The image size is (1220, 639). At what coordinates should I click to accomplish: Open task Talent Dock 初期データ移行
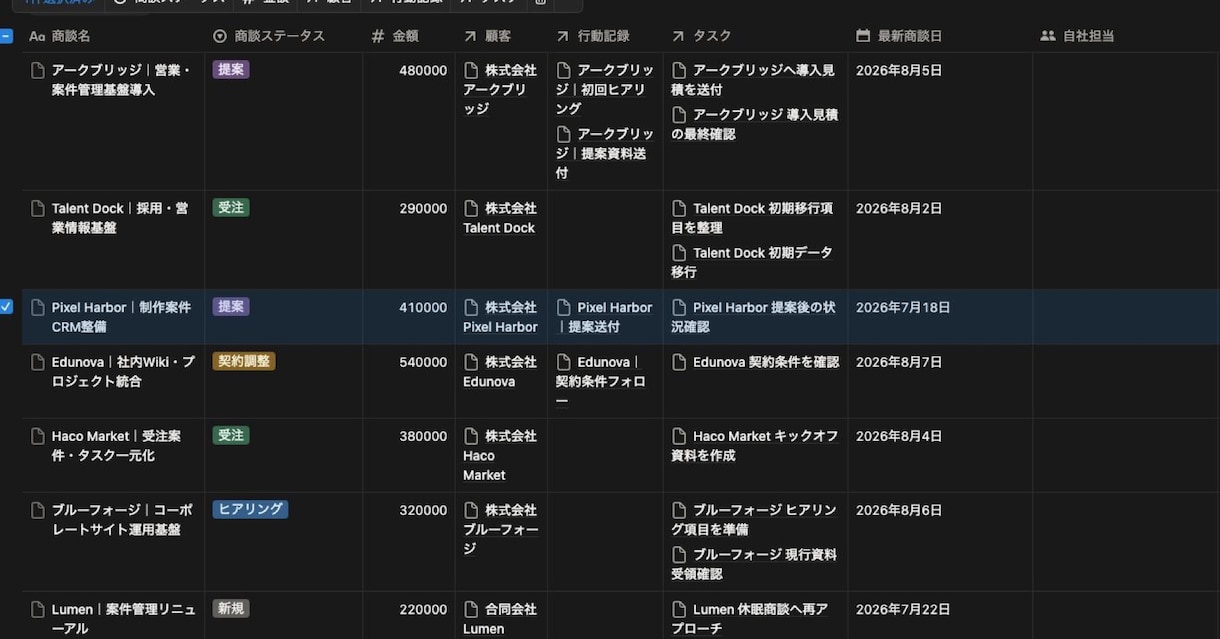tap(752, 262)
